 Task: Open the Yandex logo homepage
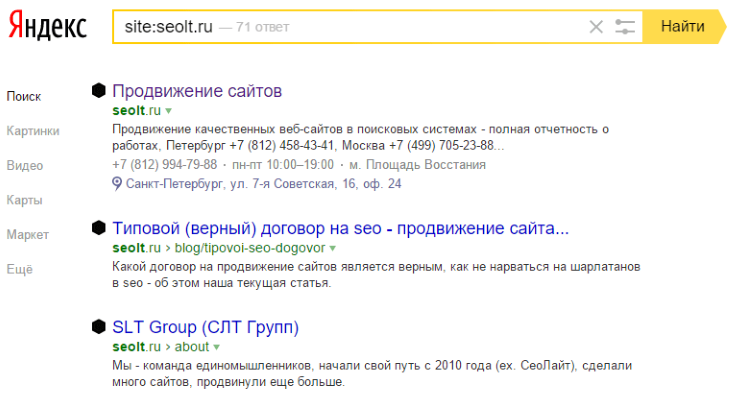47,25
